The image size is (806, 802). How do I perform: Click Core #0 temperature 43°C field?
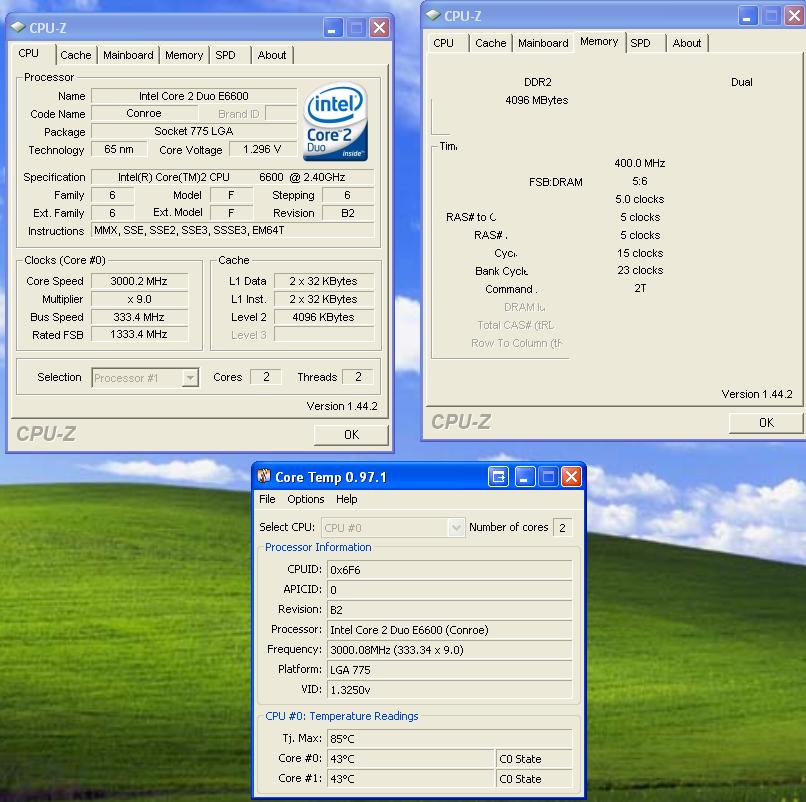[x=411, y=759]
